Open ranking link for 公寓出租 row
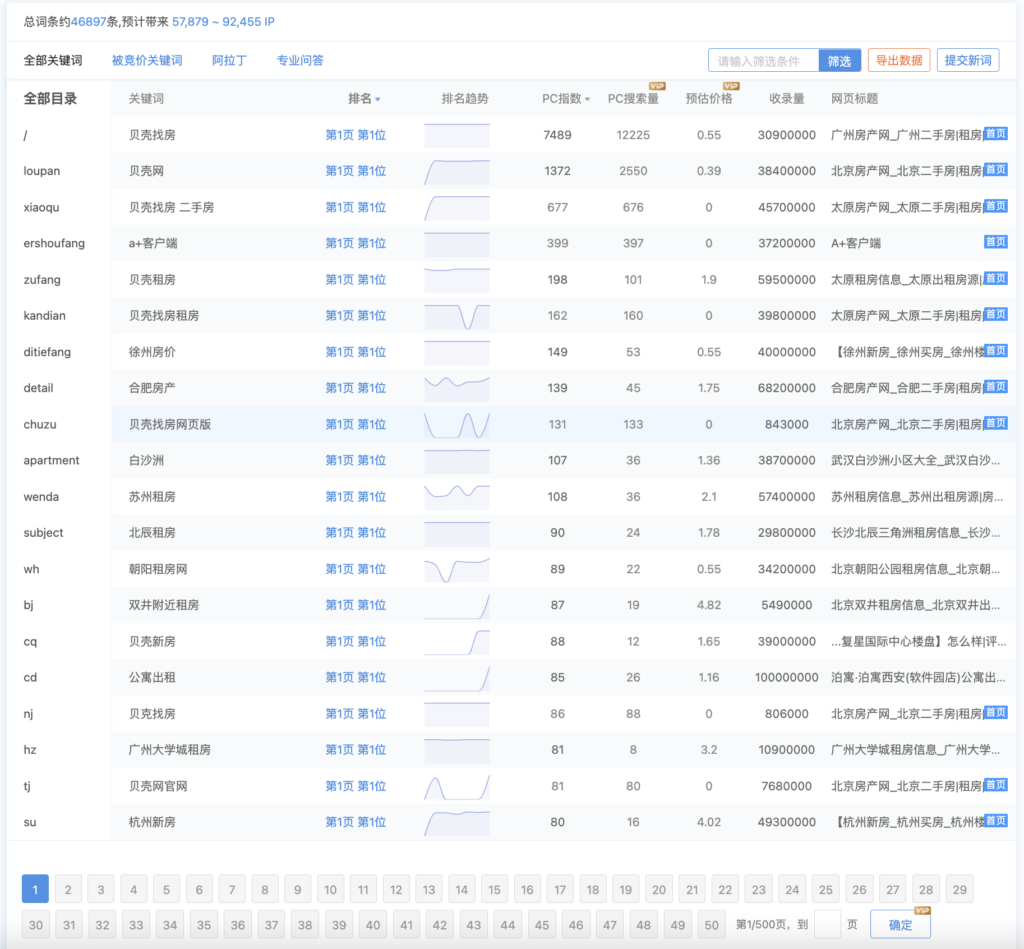 [x=355, y=677]
